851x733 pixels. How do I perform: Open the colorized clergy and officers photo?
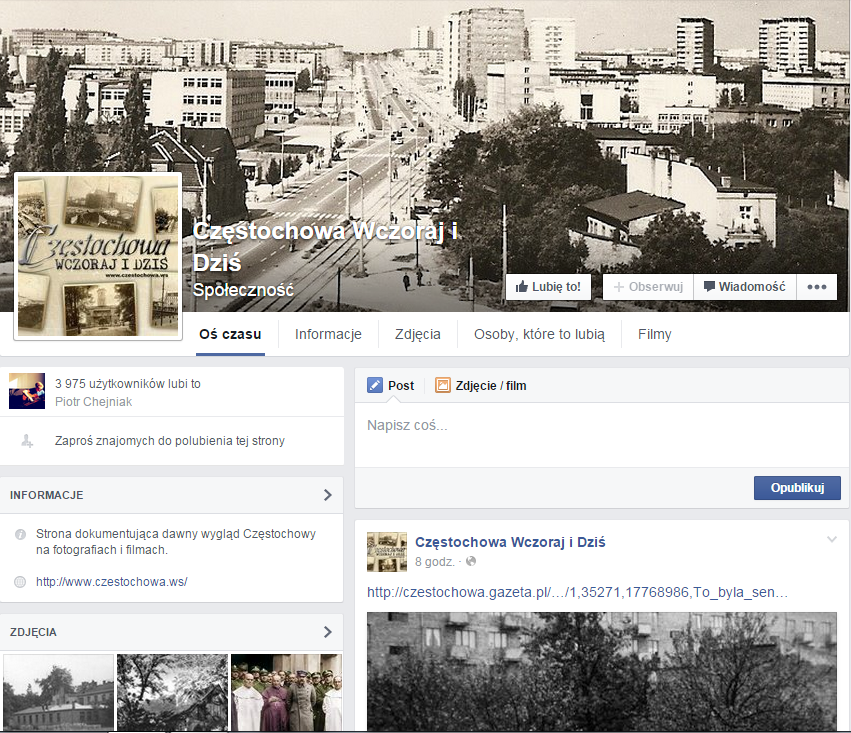[287, 692]
